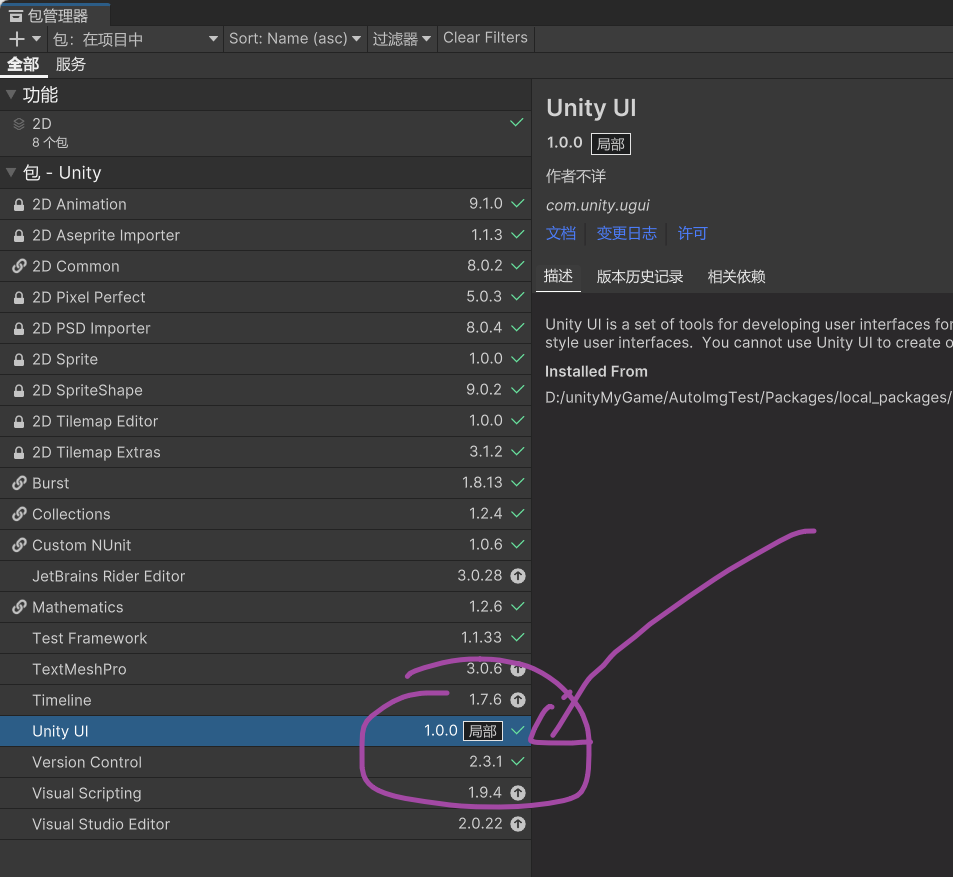Click the installed checkmark for Version Control
The image size is (953, 877).
(517, 762)
